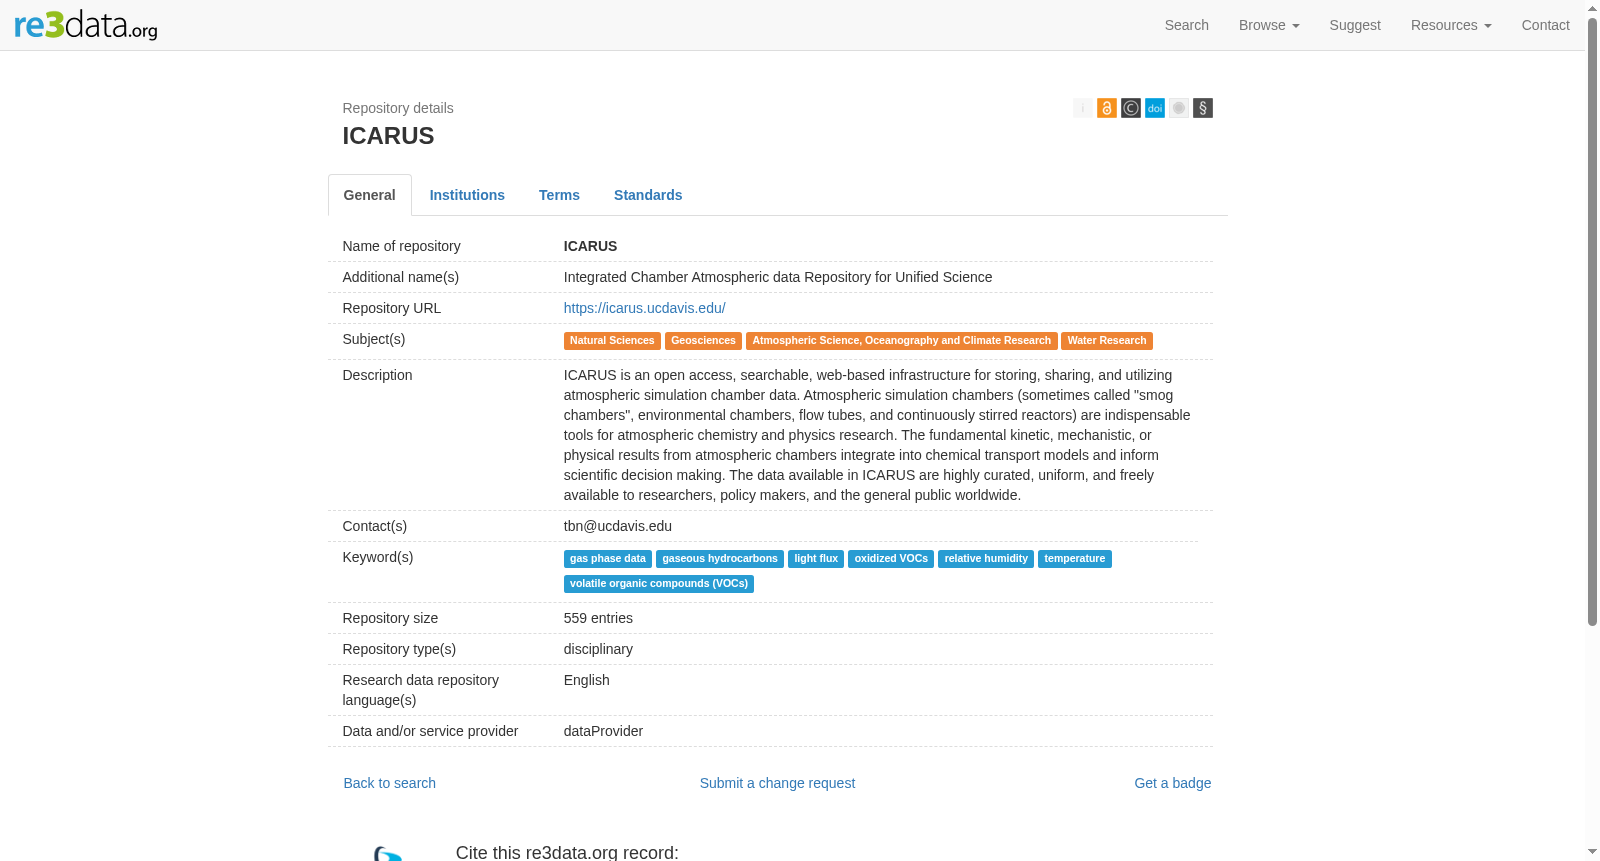1600x861 pixels.
Task: Click the faded additional information 'i' badge
Action: 1083,108
